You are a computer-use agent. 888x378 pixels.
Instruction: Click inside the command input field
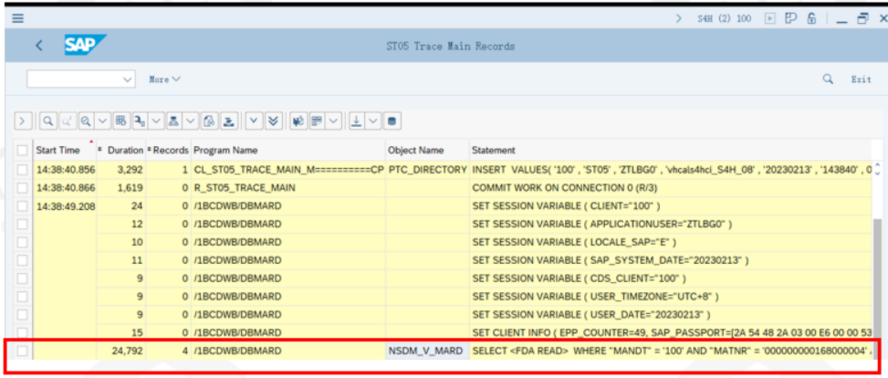(x=74, y=79)
